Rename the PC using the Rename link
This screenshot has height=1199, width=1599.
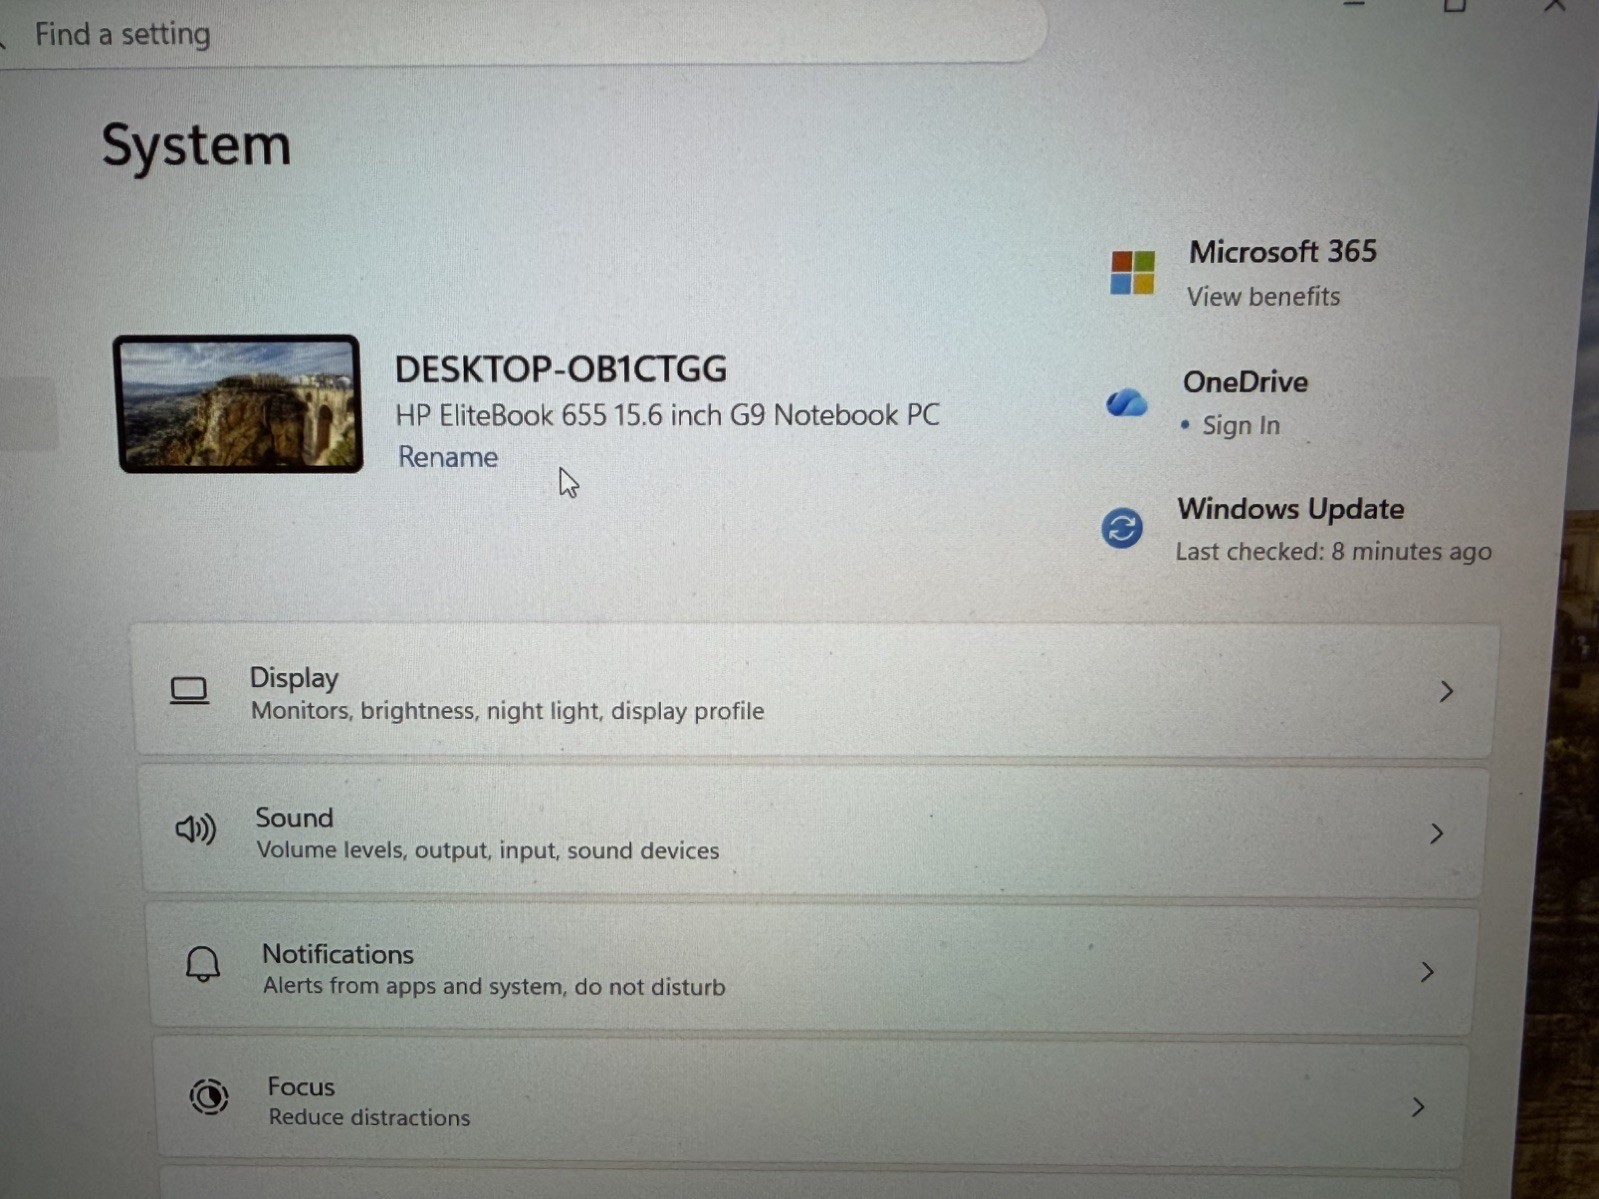pos(448,457)
